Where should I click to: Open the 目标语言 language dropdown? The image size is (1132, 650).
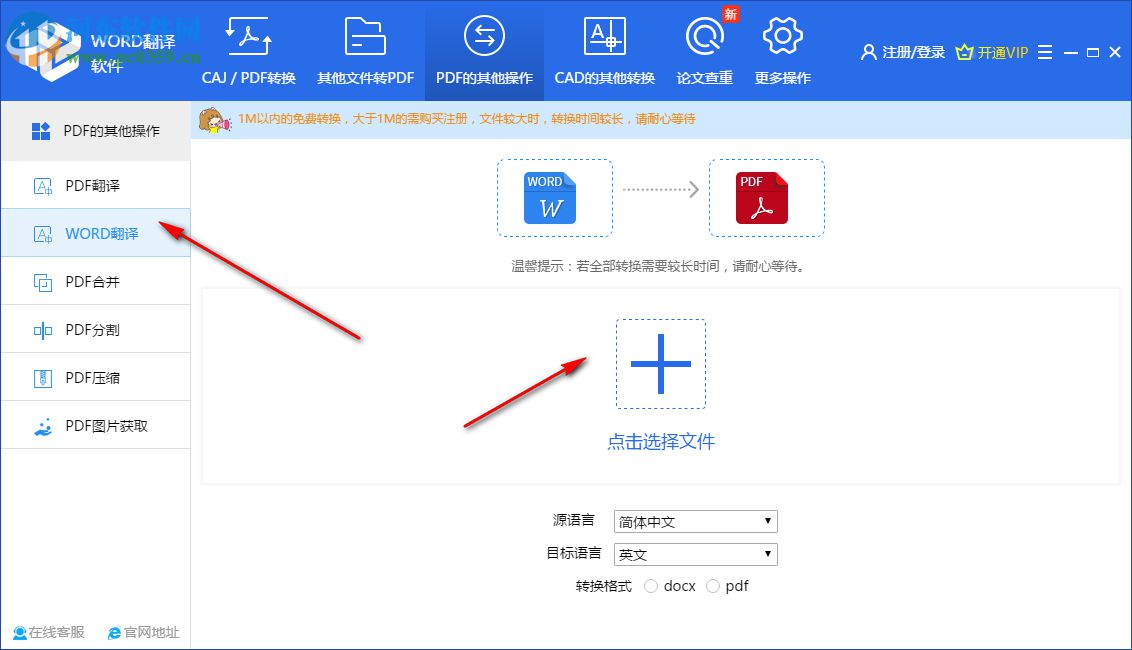694,554
